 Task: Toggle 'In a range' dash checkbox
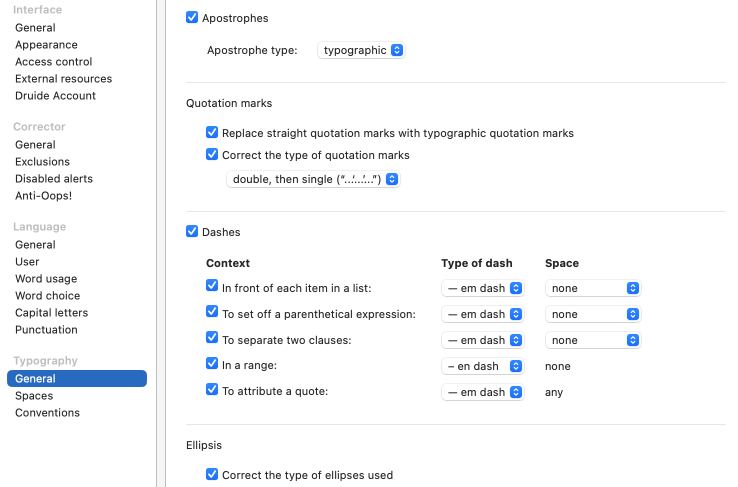point(212,366)
